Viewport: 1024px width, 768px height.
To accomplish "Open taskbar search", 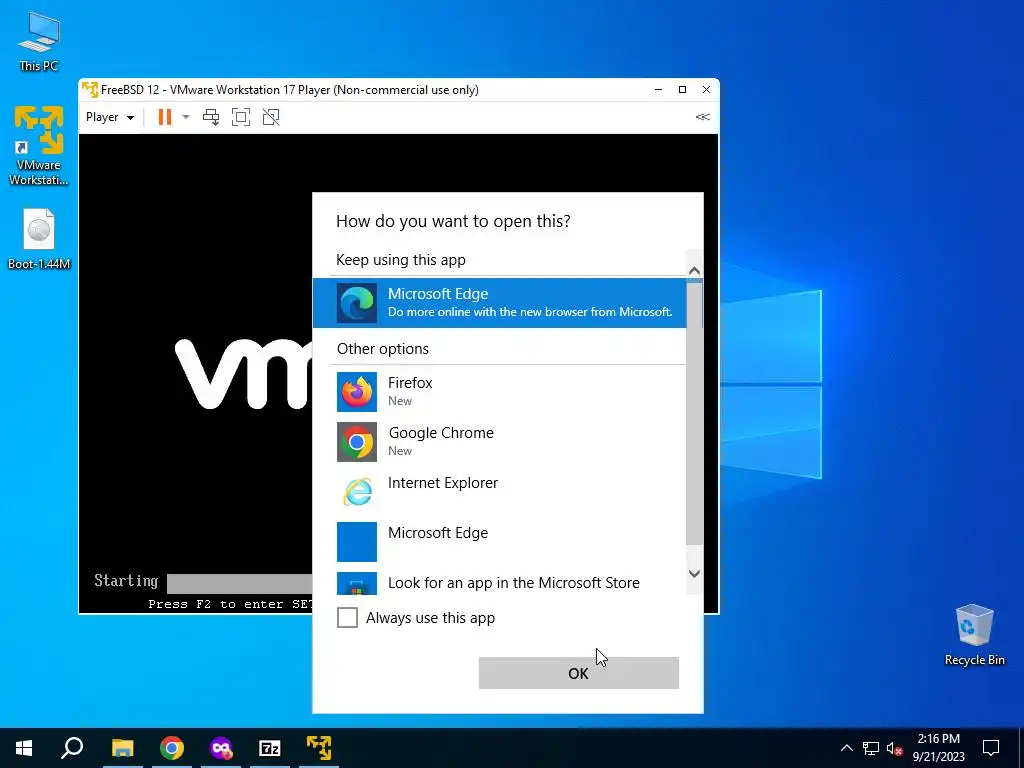I will pyautogui.click(x=72, y=748).
